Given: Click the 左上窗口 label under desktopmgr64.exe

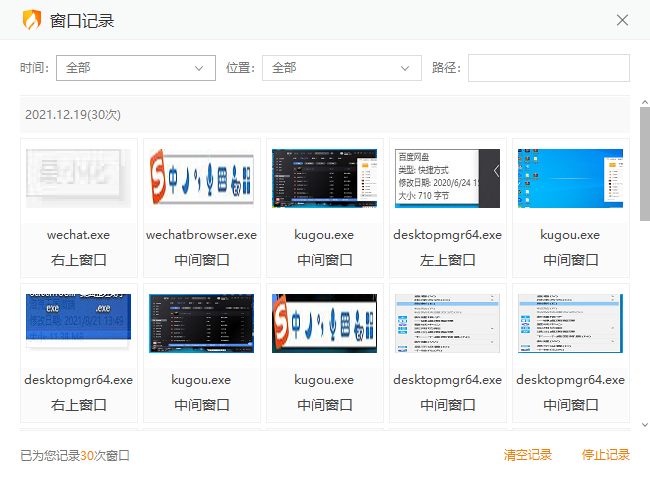Looking at the screenshot, I should tap(447, 260).
